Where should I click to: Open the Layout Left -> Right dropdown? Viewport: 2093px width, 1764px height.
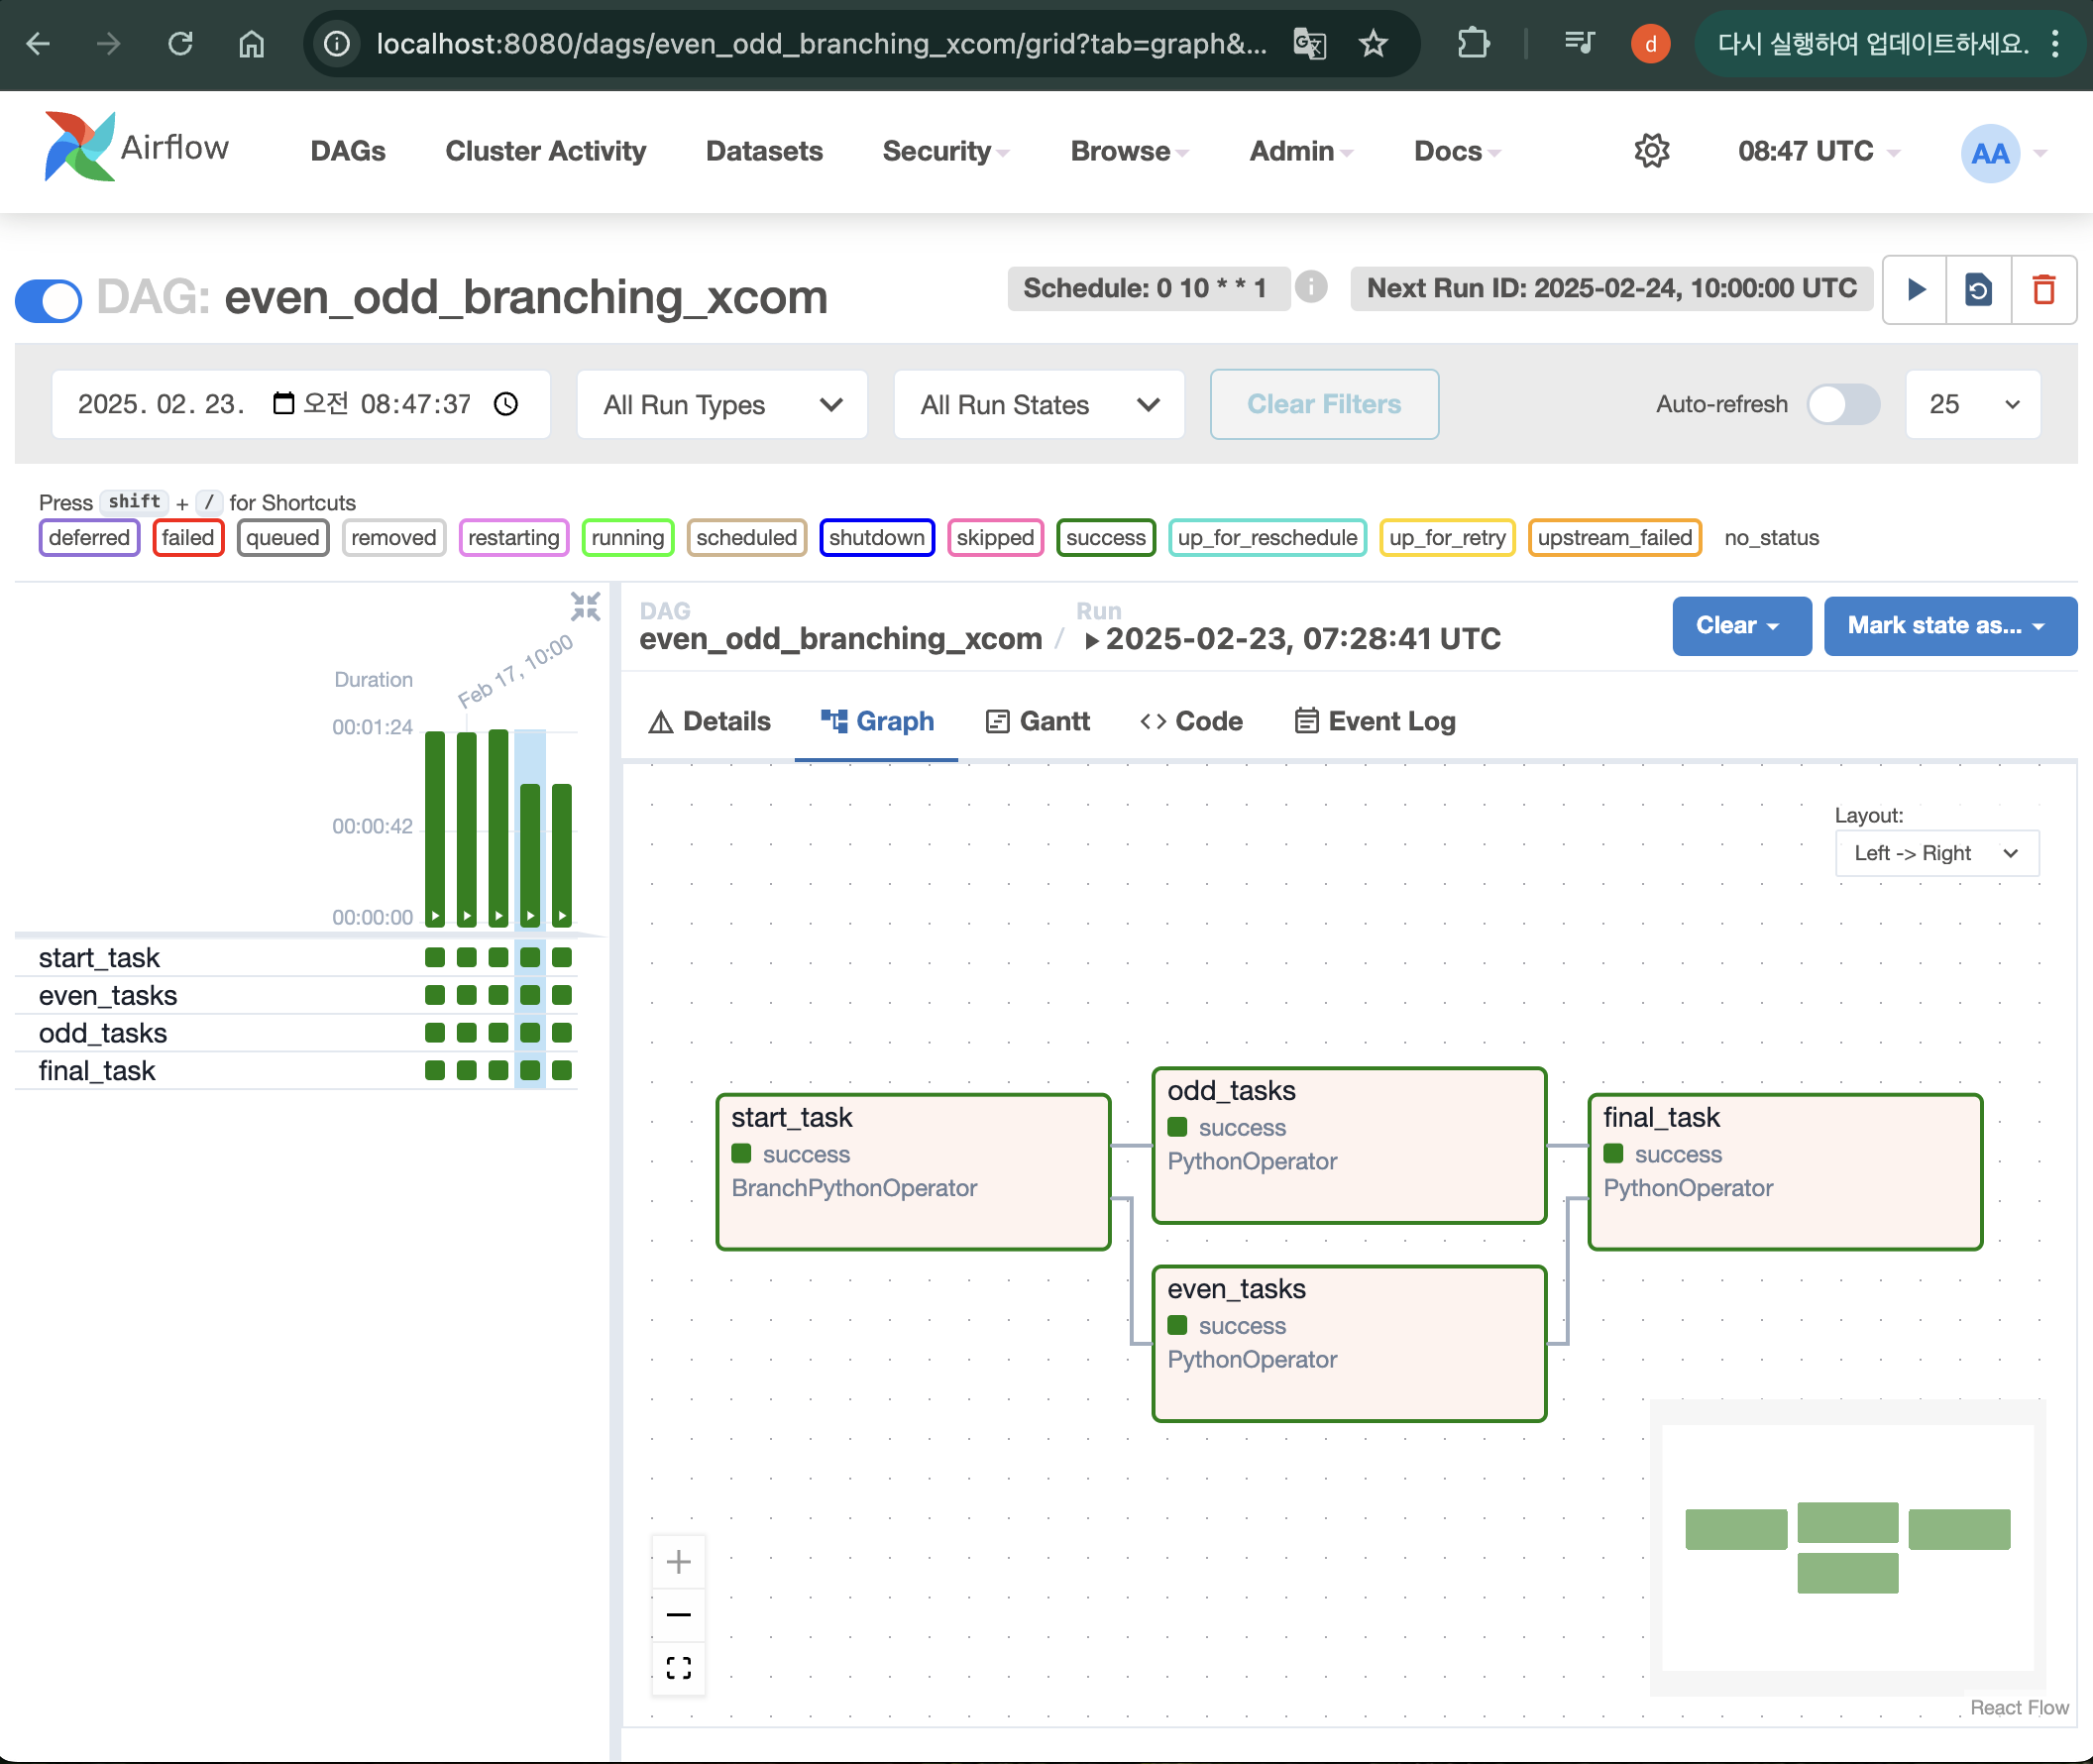[x=1936, y=853]
